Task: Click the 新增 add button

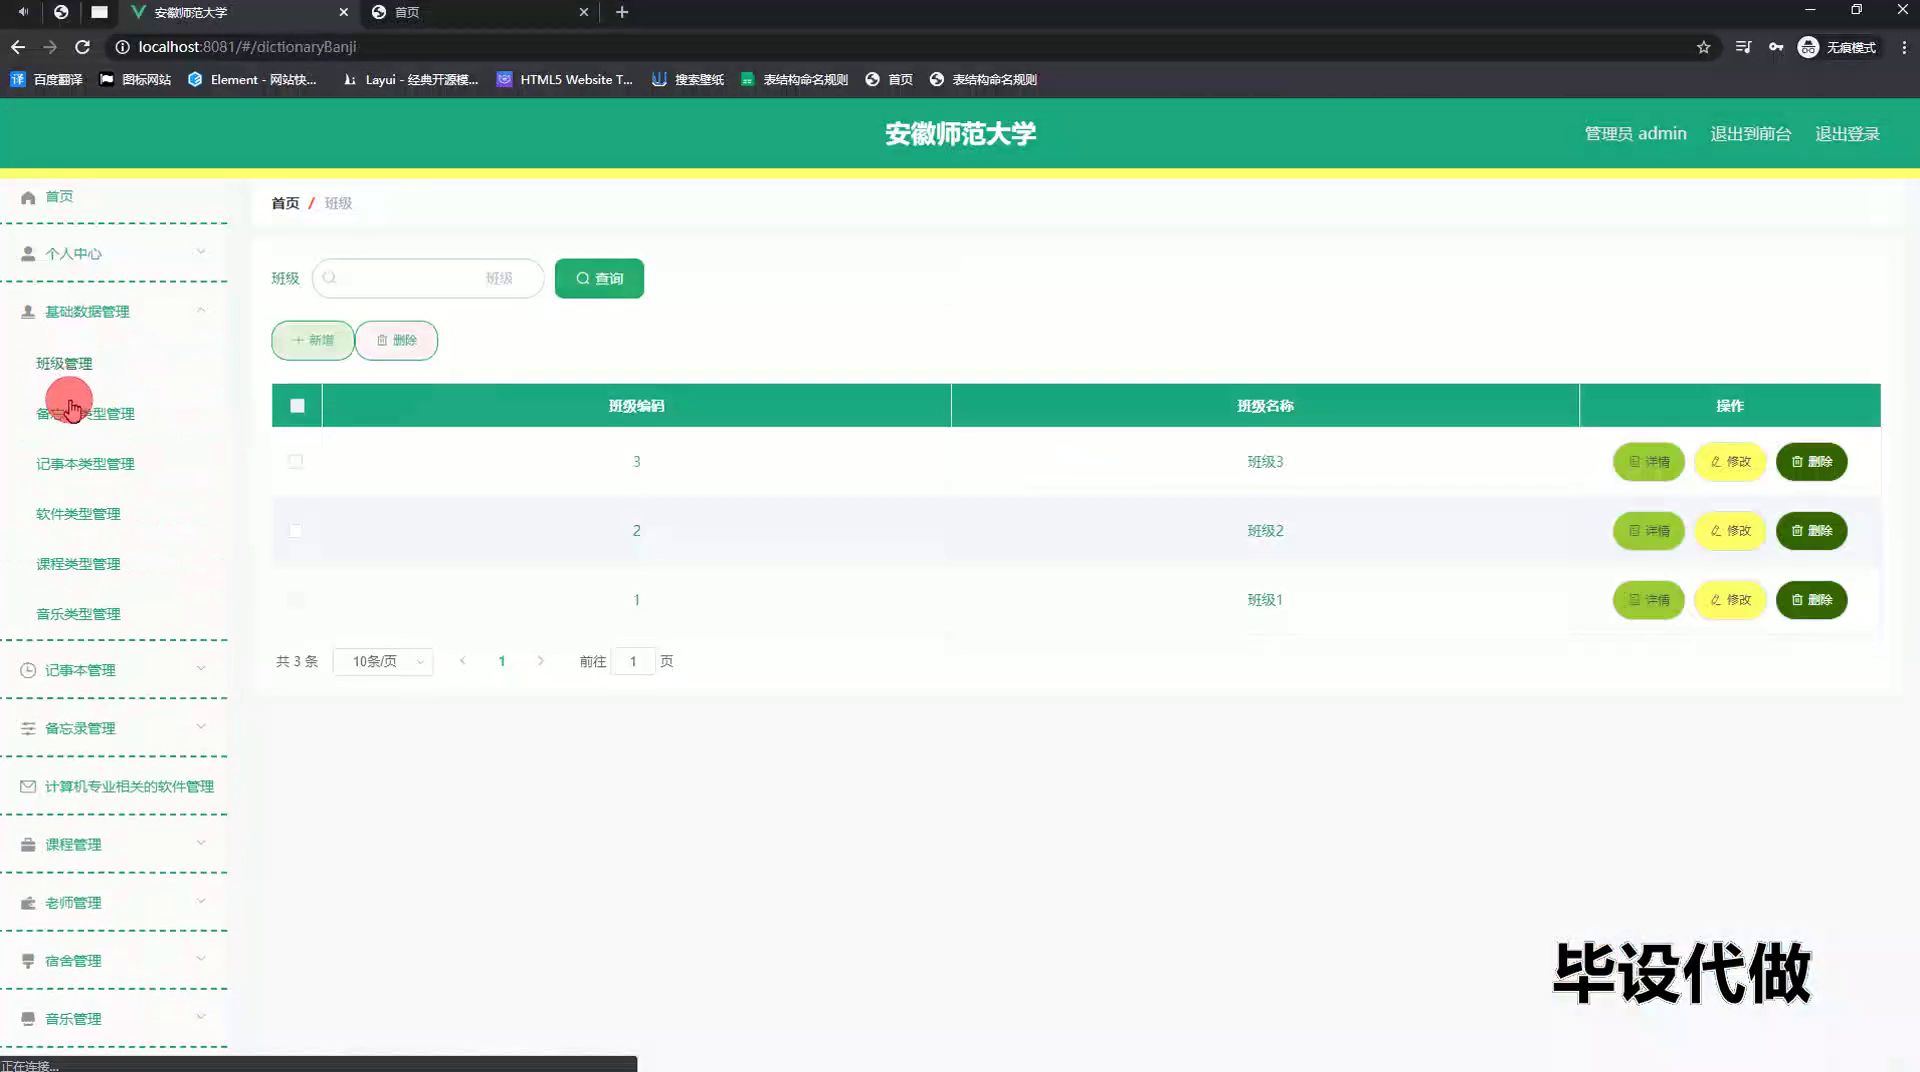Action: click(313, 340)
